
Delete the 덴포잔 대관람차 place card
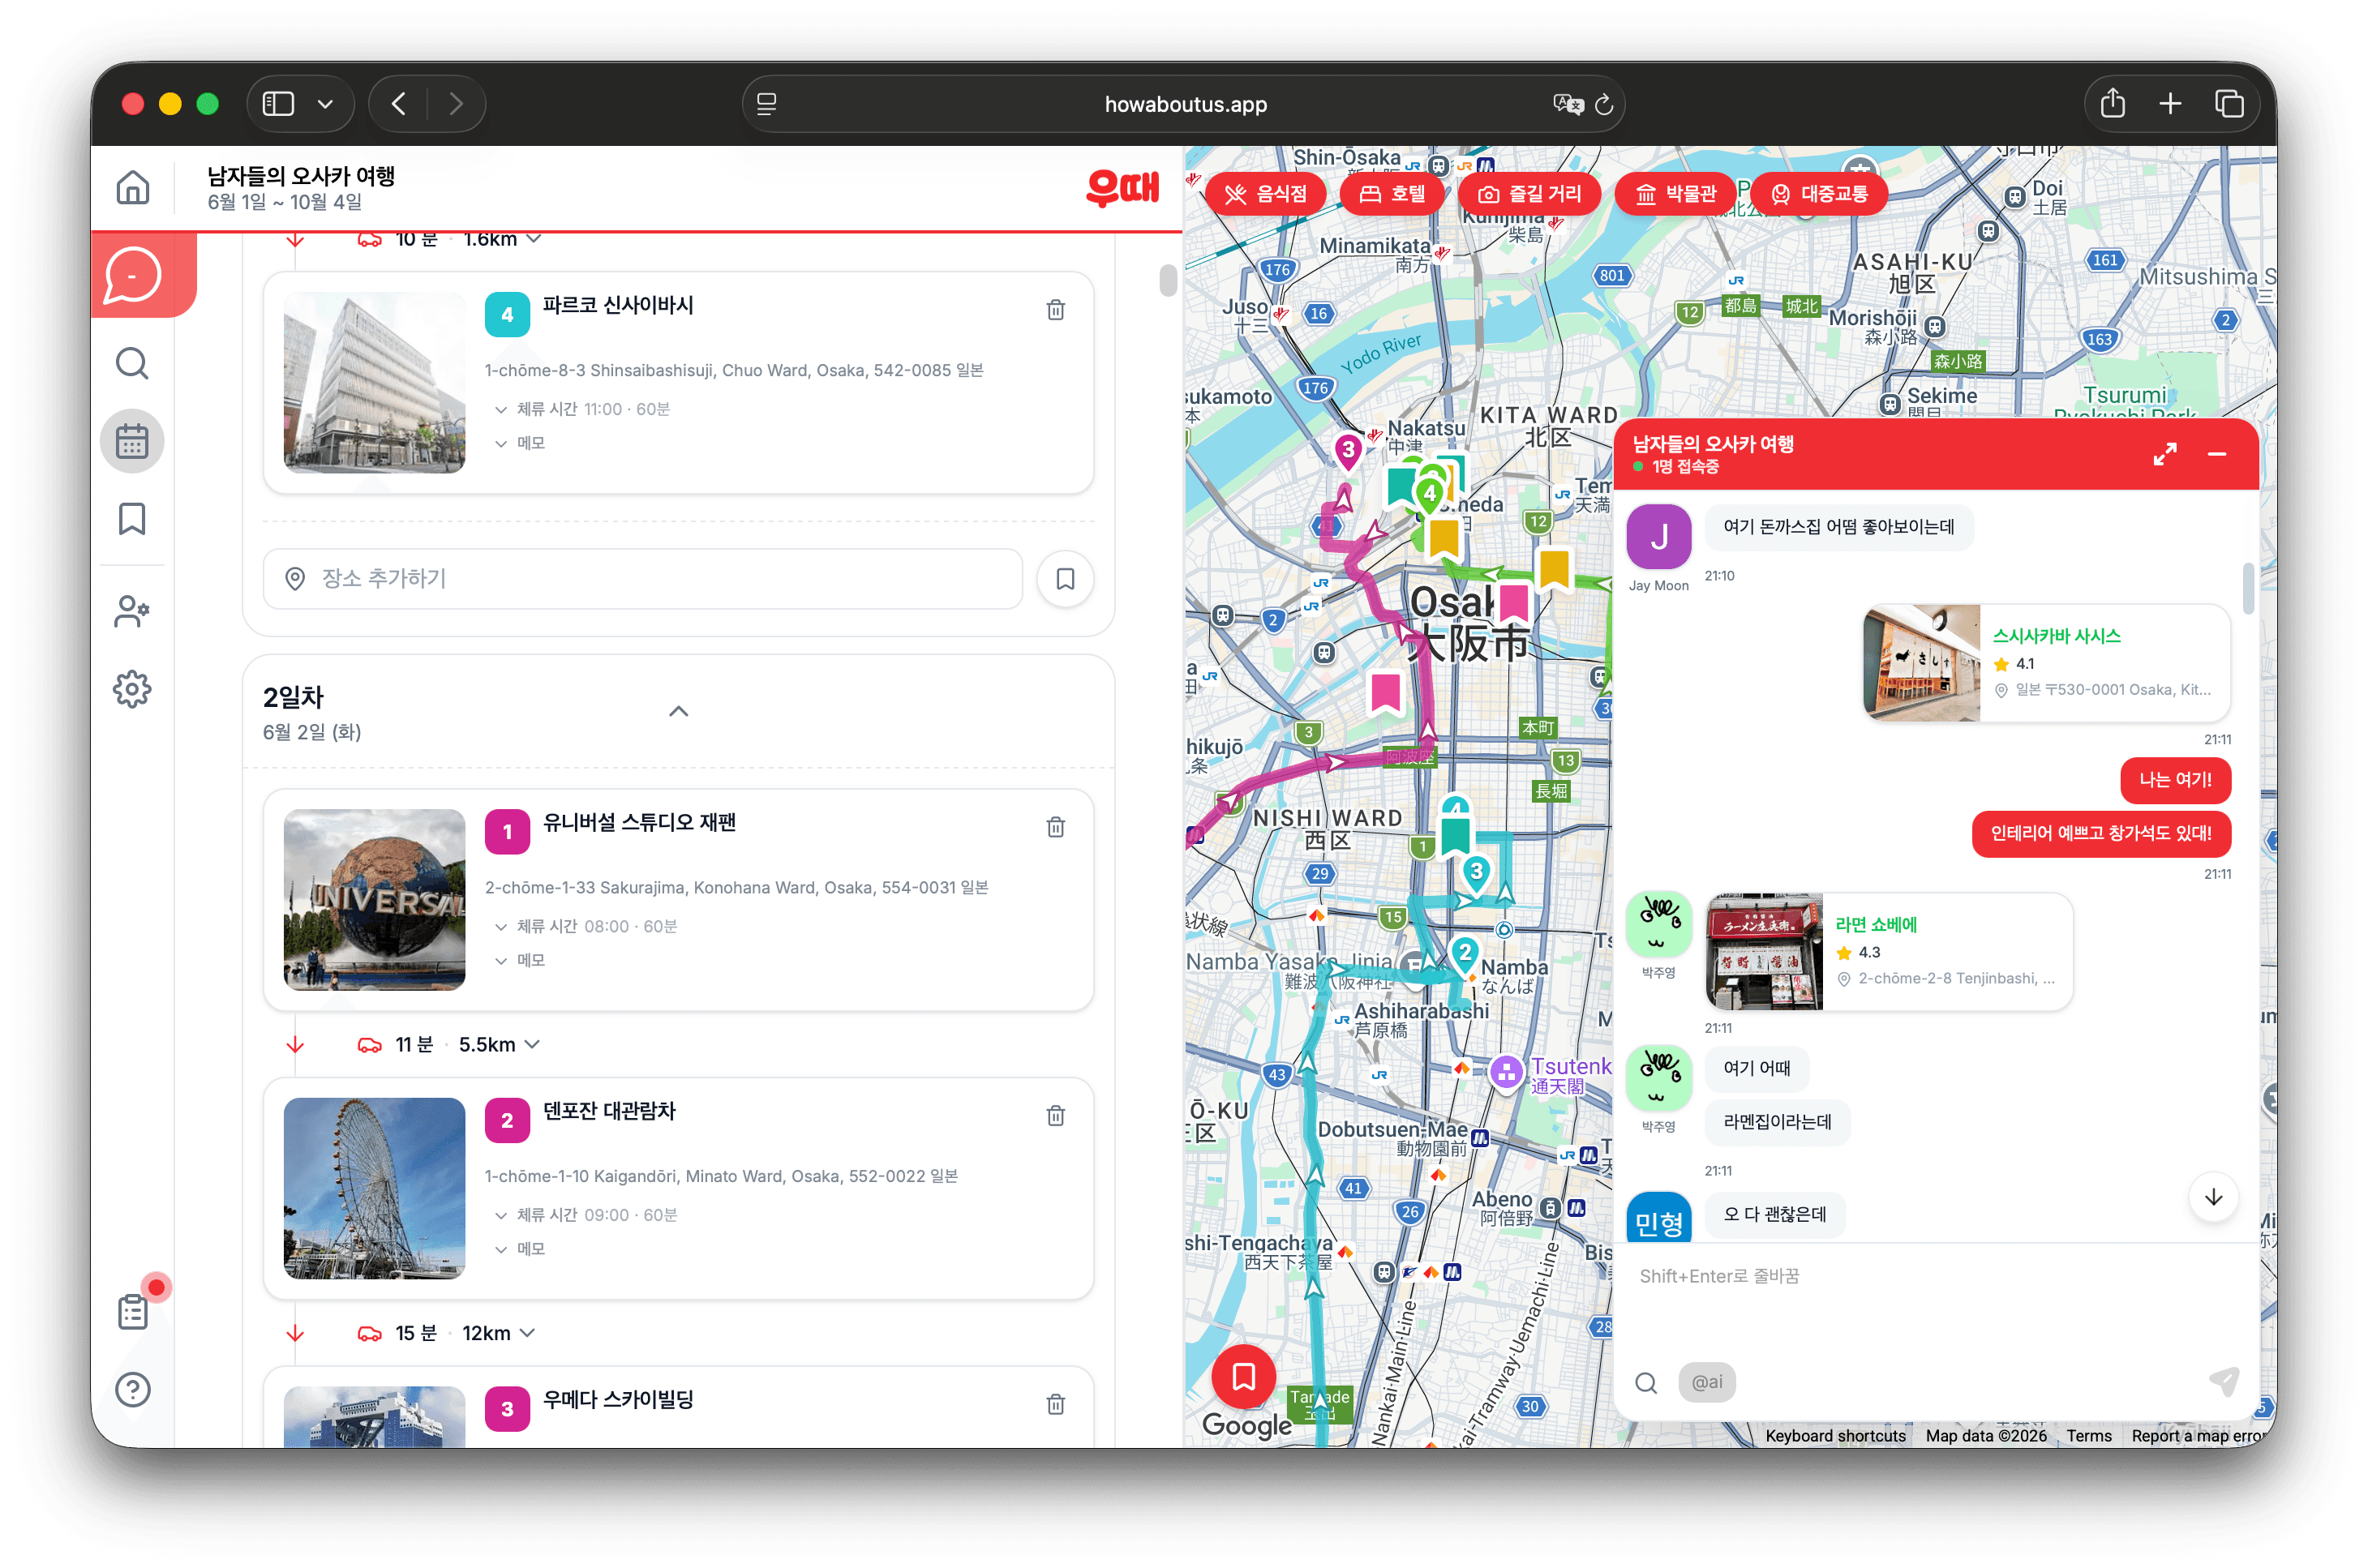1055,1116
